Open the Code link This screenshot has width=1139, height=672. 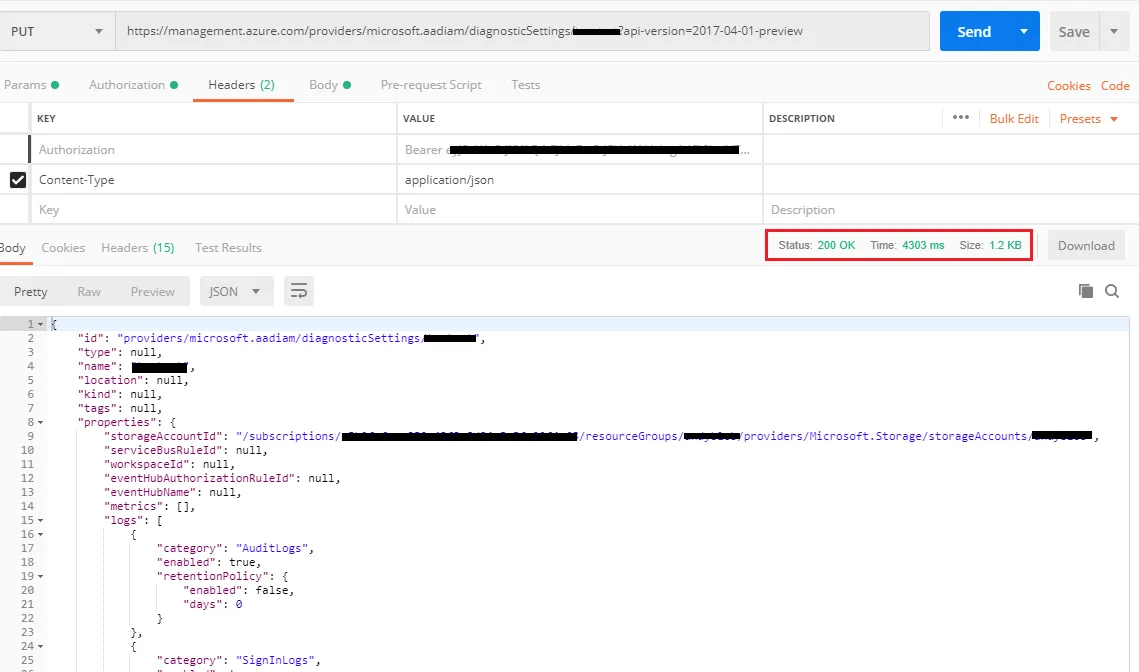tap(1115, 86)
